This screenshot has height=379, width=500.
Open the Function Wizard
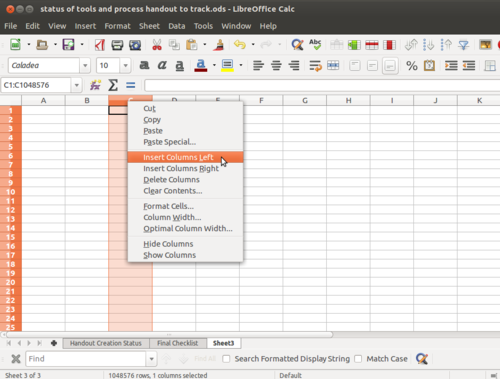pyautogui.click(x=95, y=85)
